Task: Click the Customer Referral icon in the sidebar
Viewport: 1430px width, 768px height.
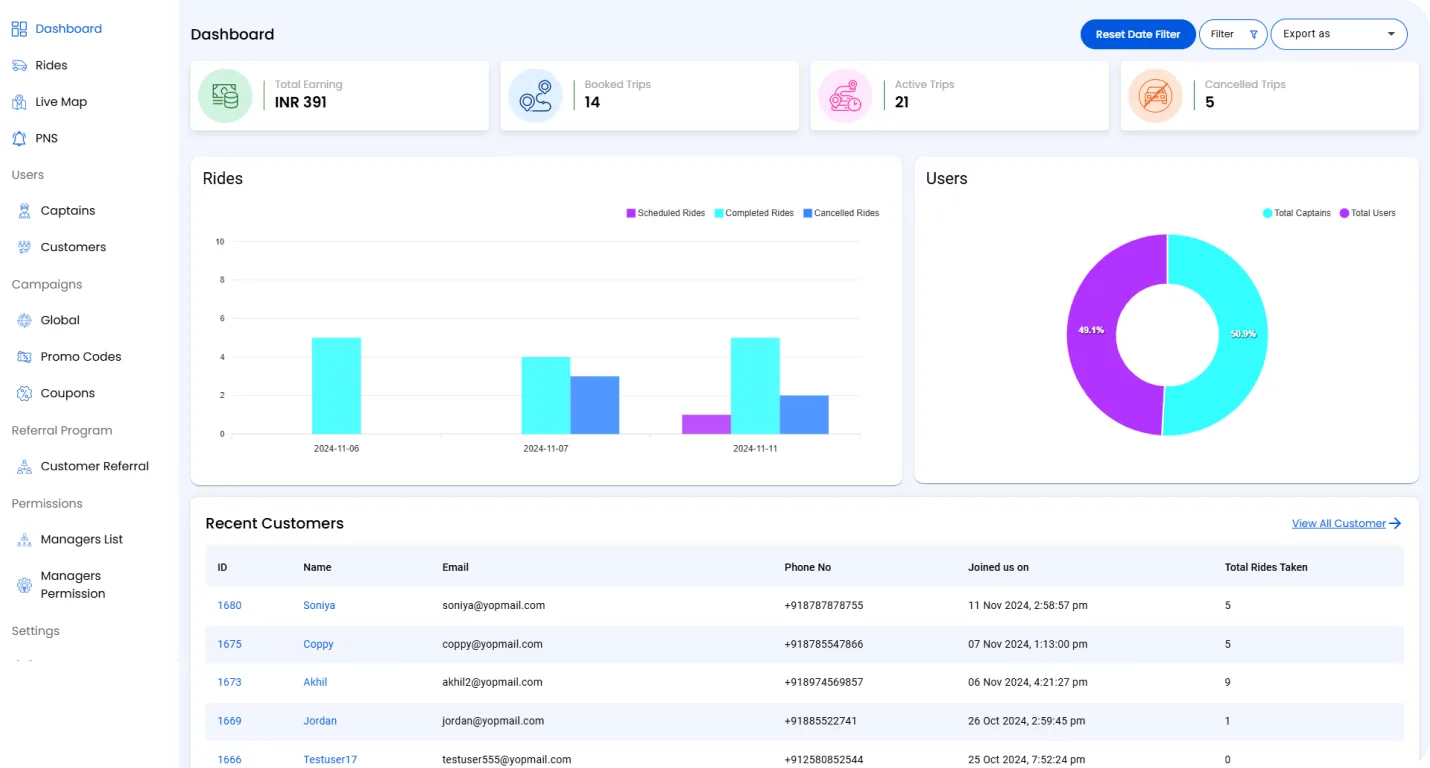Action: (24, 466)
